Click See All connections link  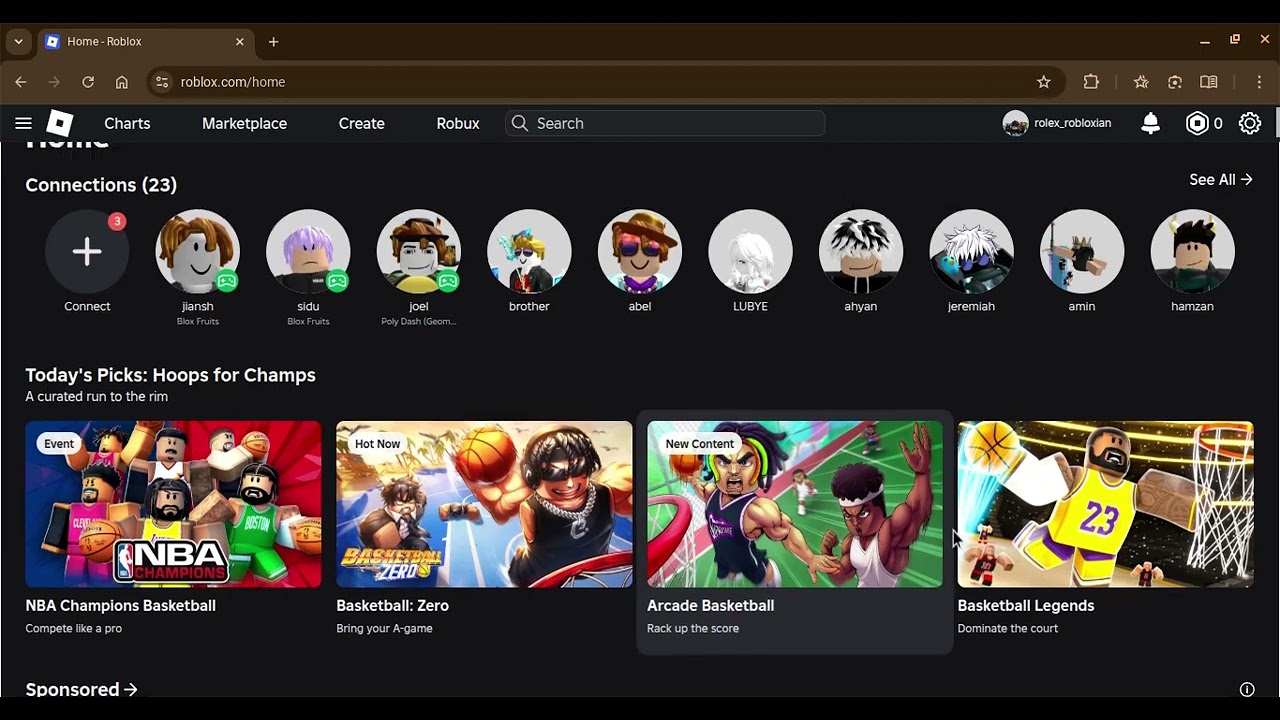[x=1220, y=180]
